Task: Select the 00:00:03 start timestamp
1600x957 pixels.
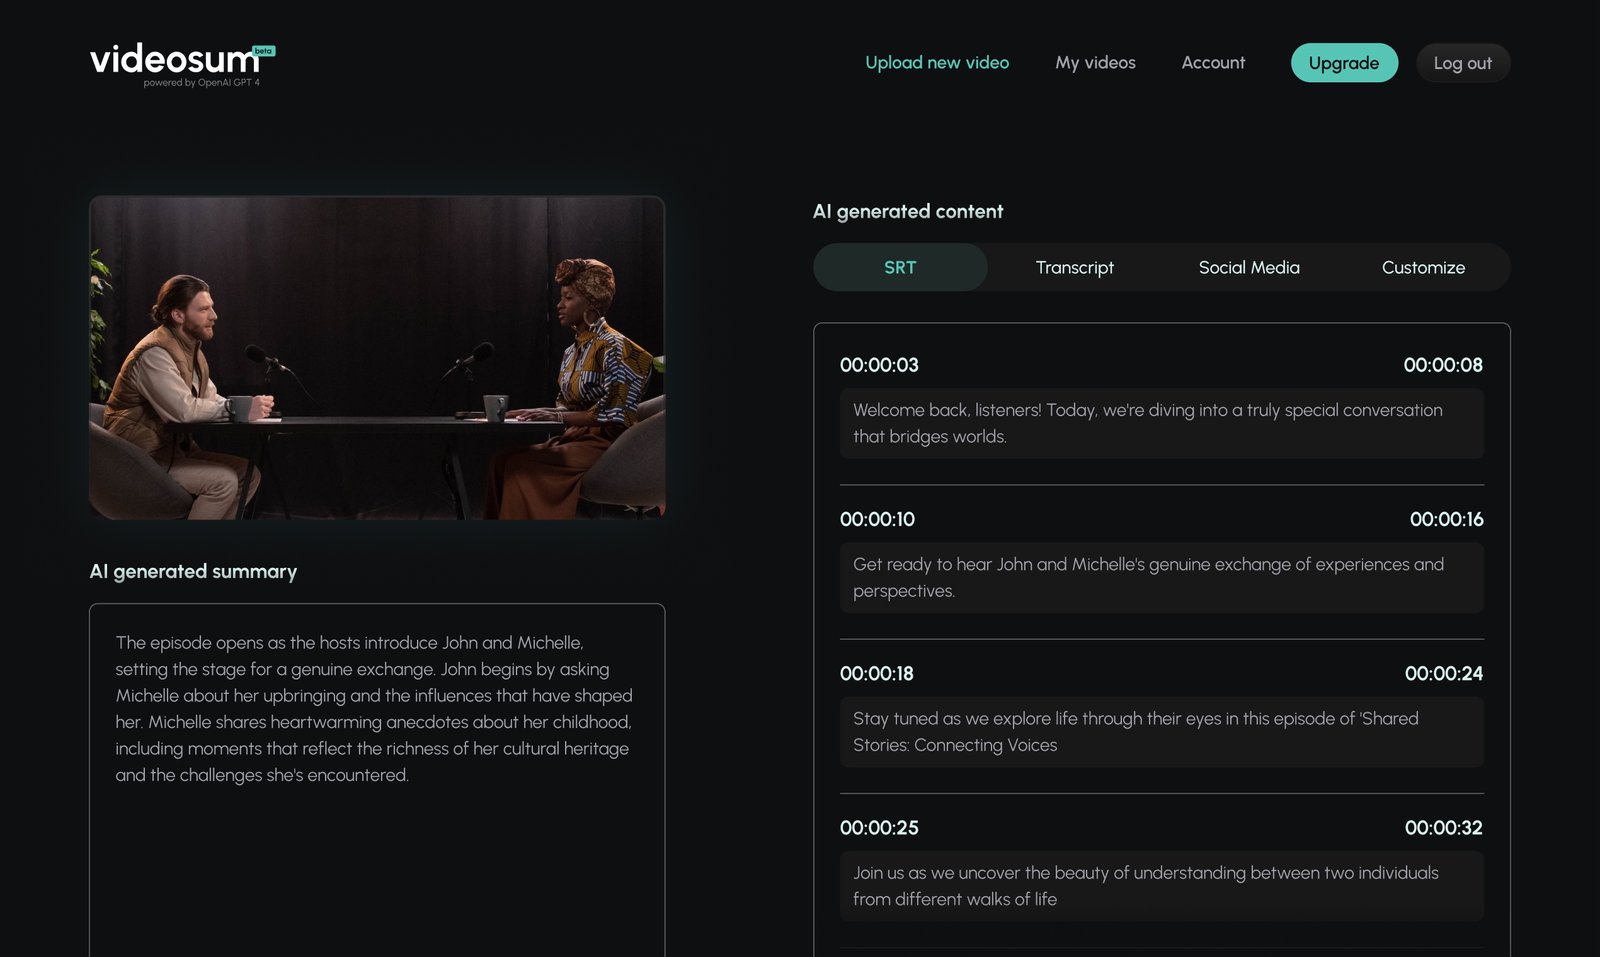Action: (x=879, y=365)
